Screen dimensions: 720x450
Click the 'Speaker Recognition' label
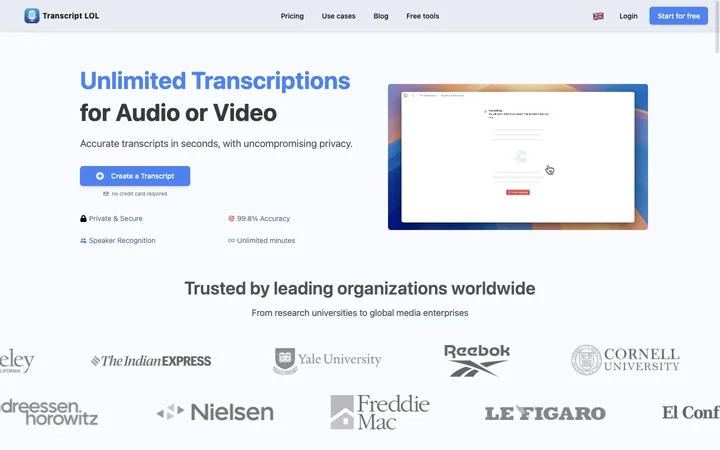click(122, 241)
